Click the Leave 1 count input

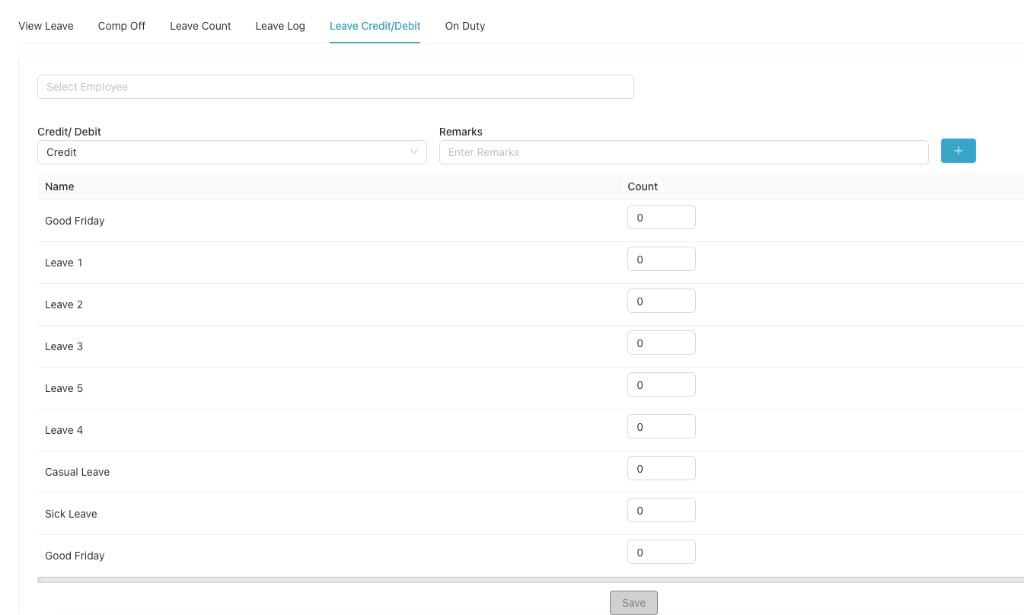[x=661, y=258]
